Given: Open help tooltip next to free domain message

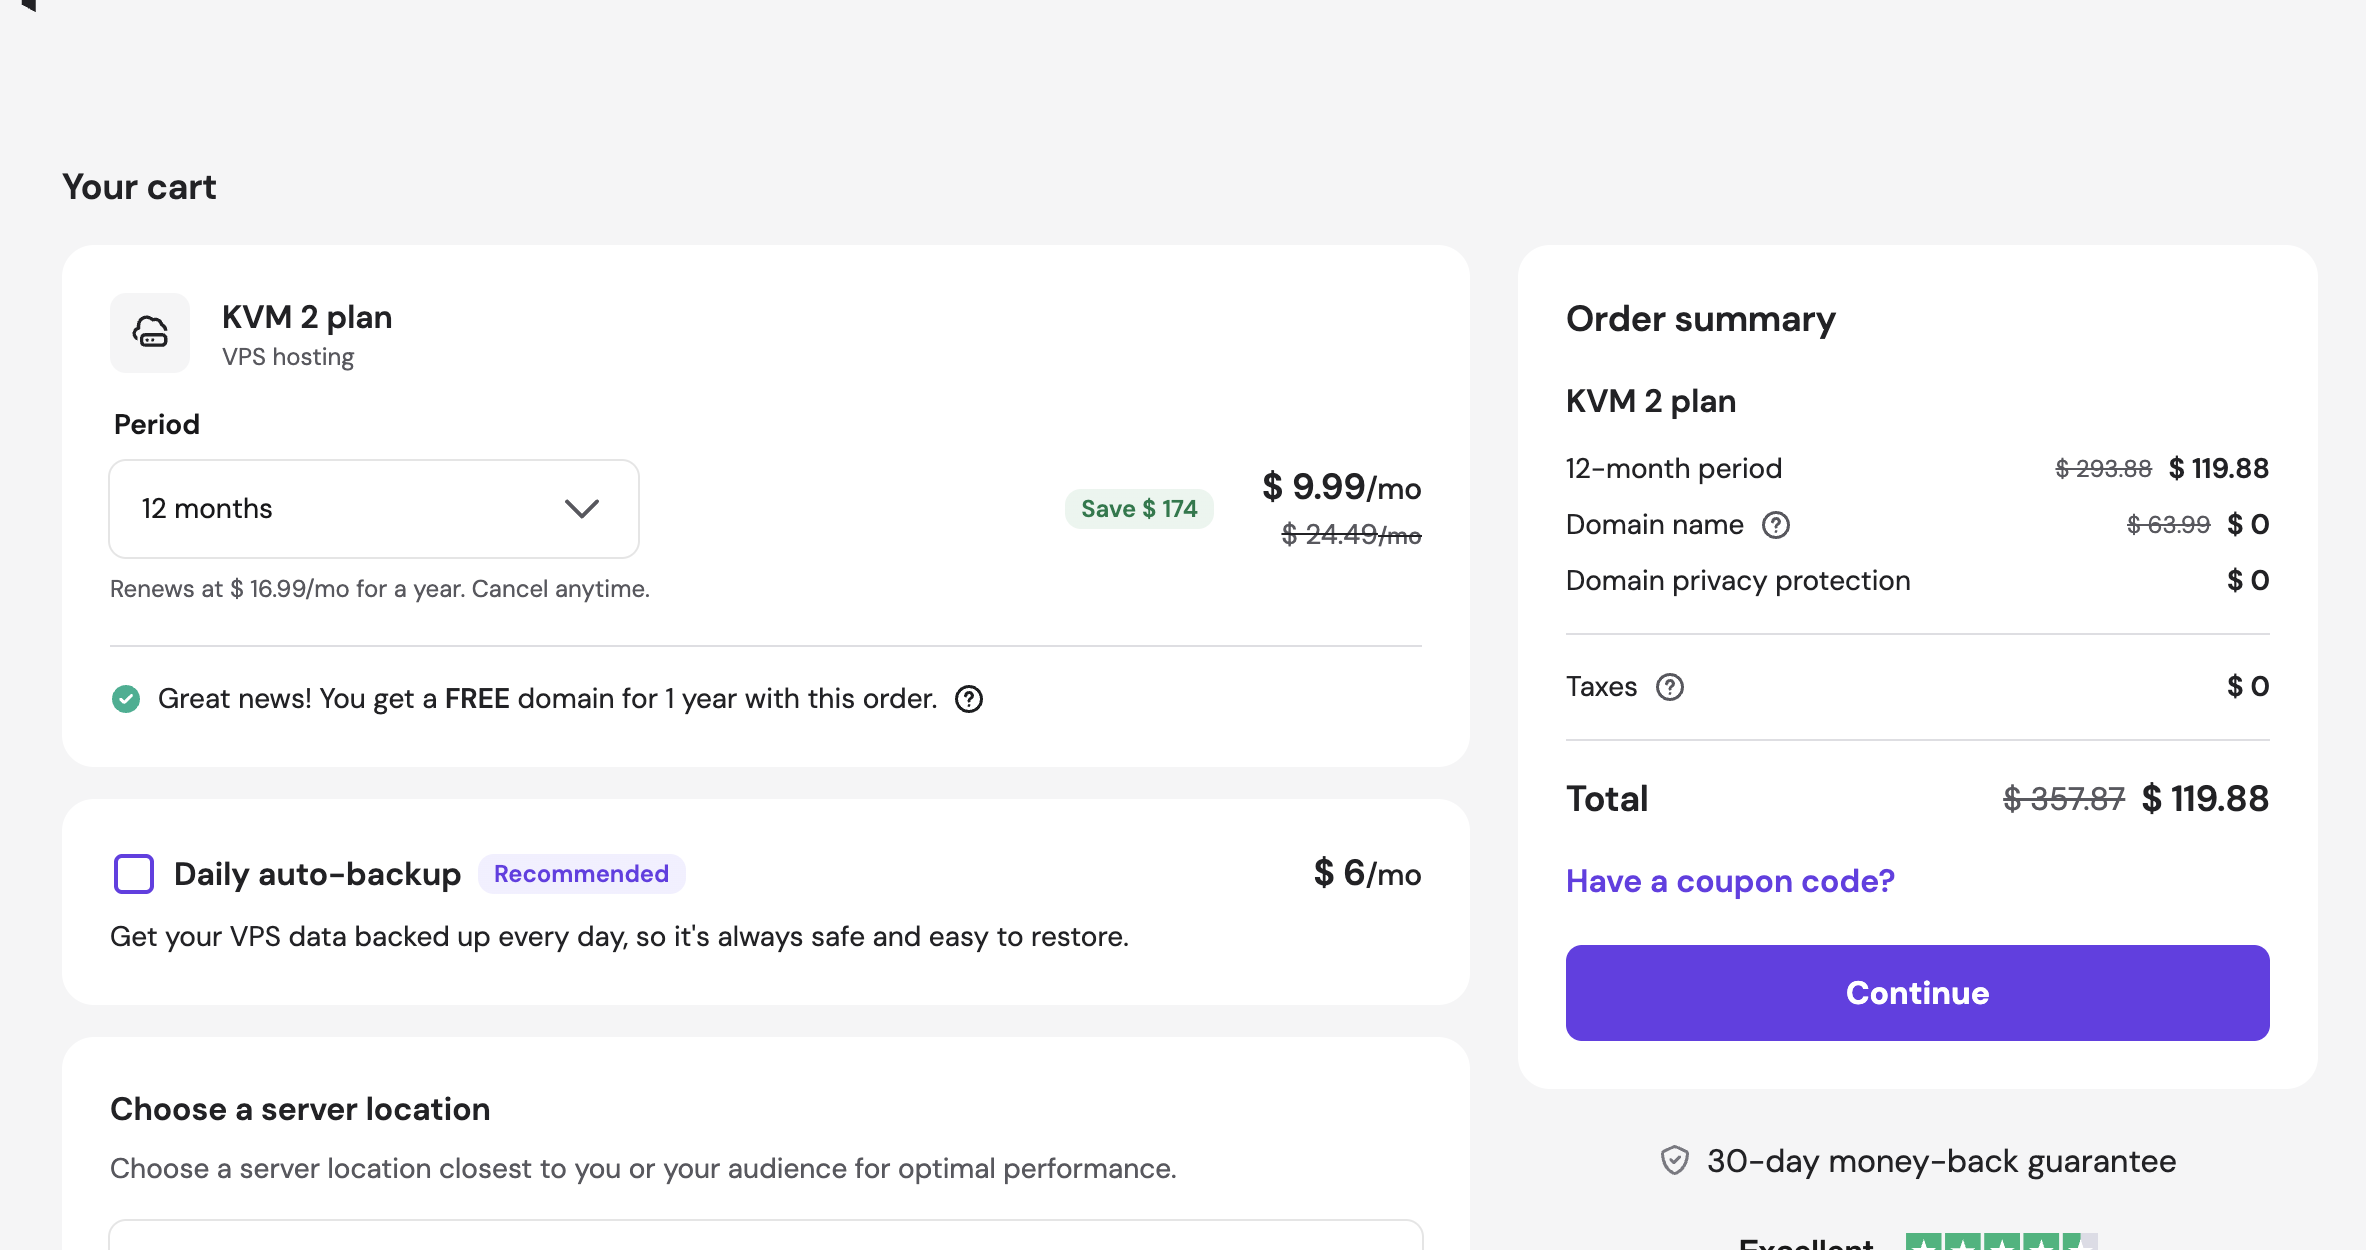Looking at the screenshot, I should (969, 699).
